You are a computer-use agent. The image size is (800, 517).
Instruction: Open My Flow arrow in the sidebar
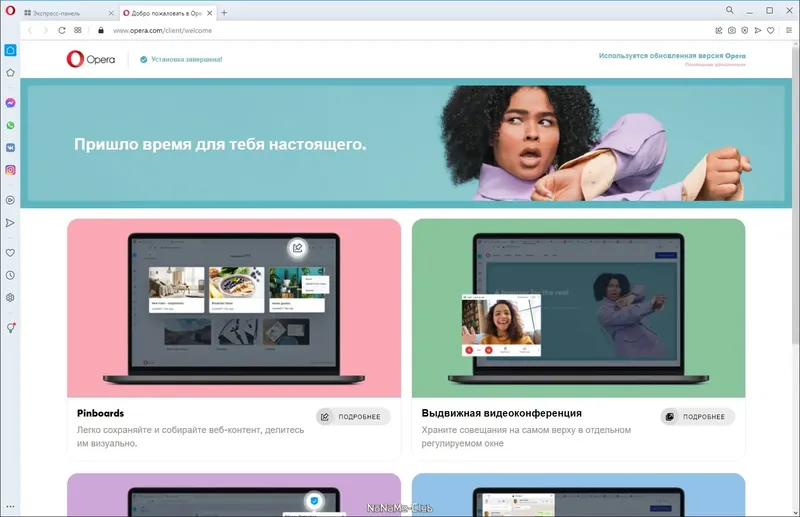pos(10,223)
